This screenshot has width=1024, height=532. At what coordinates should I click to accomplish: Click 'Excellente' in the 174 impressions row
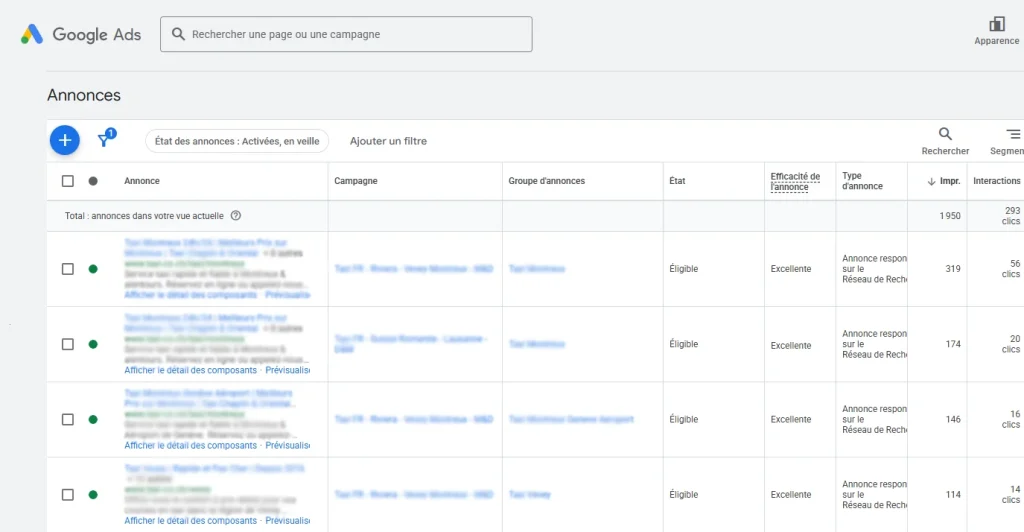point(791,345)
